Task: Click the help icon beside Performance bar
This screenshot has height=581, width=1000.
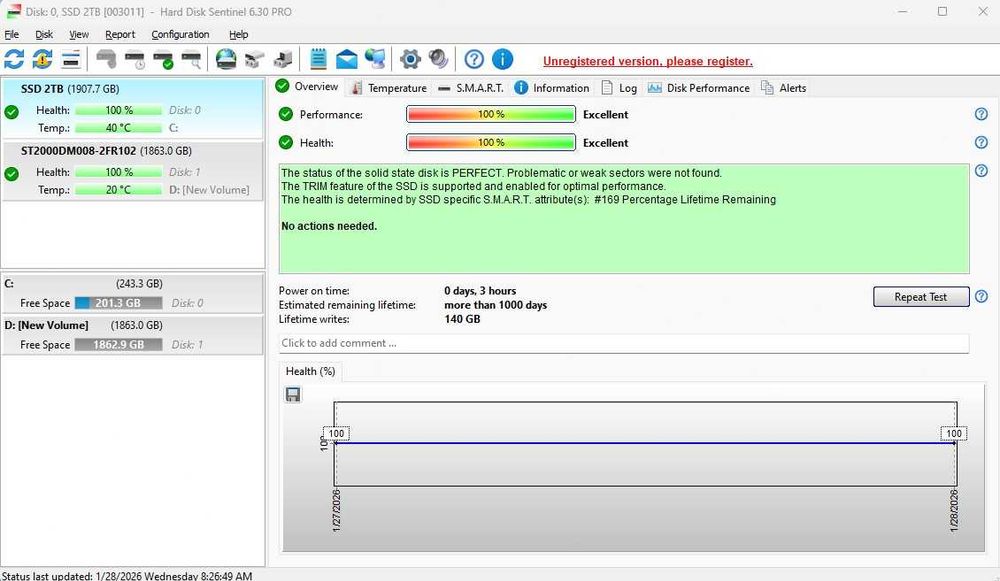Action: tap(982, 114)
